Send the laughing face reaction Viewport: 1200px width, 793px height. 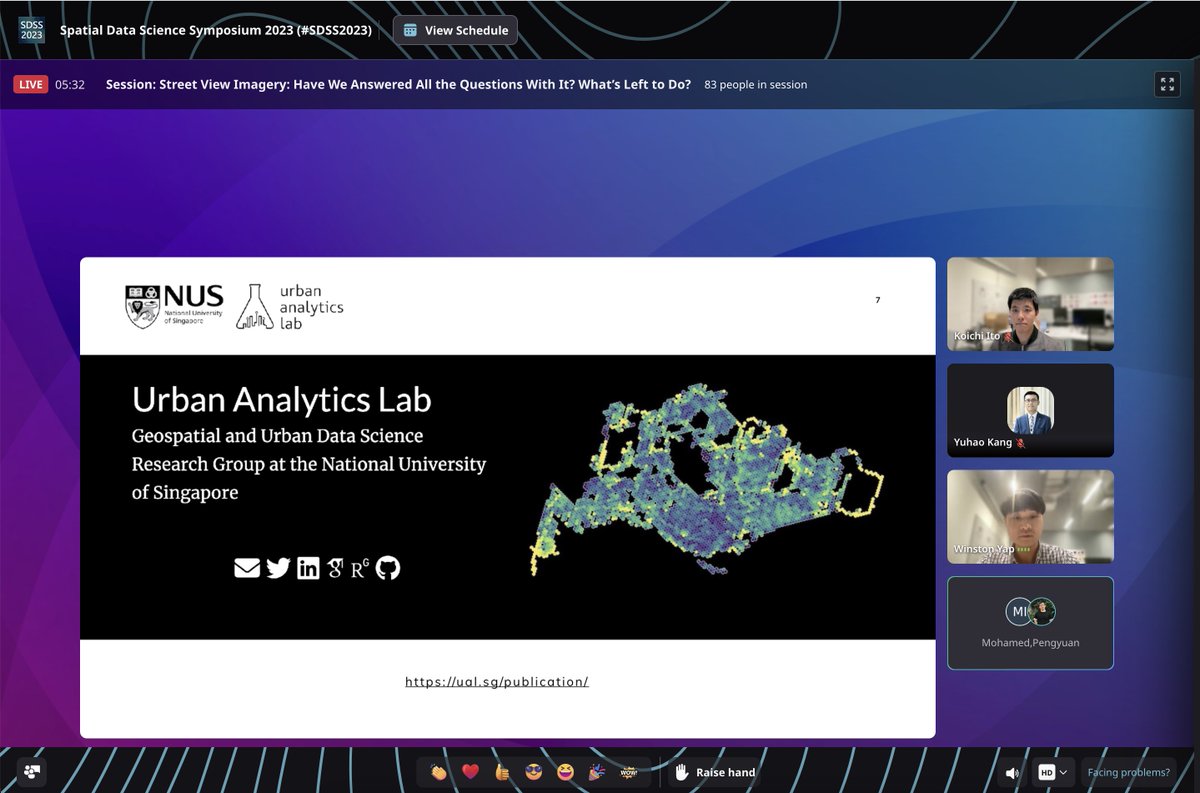565,772
